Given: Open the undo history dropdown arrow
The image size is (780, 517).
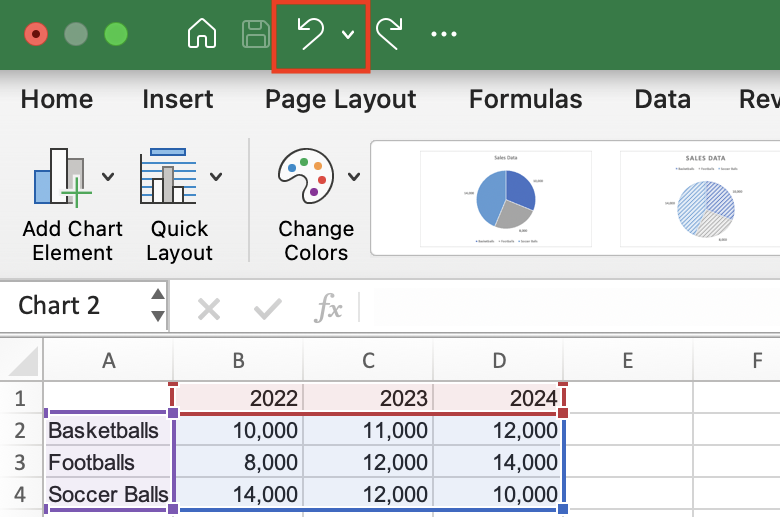Looking at the screenshot, I should (348, 34).
